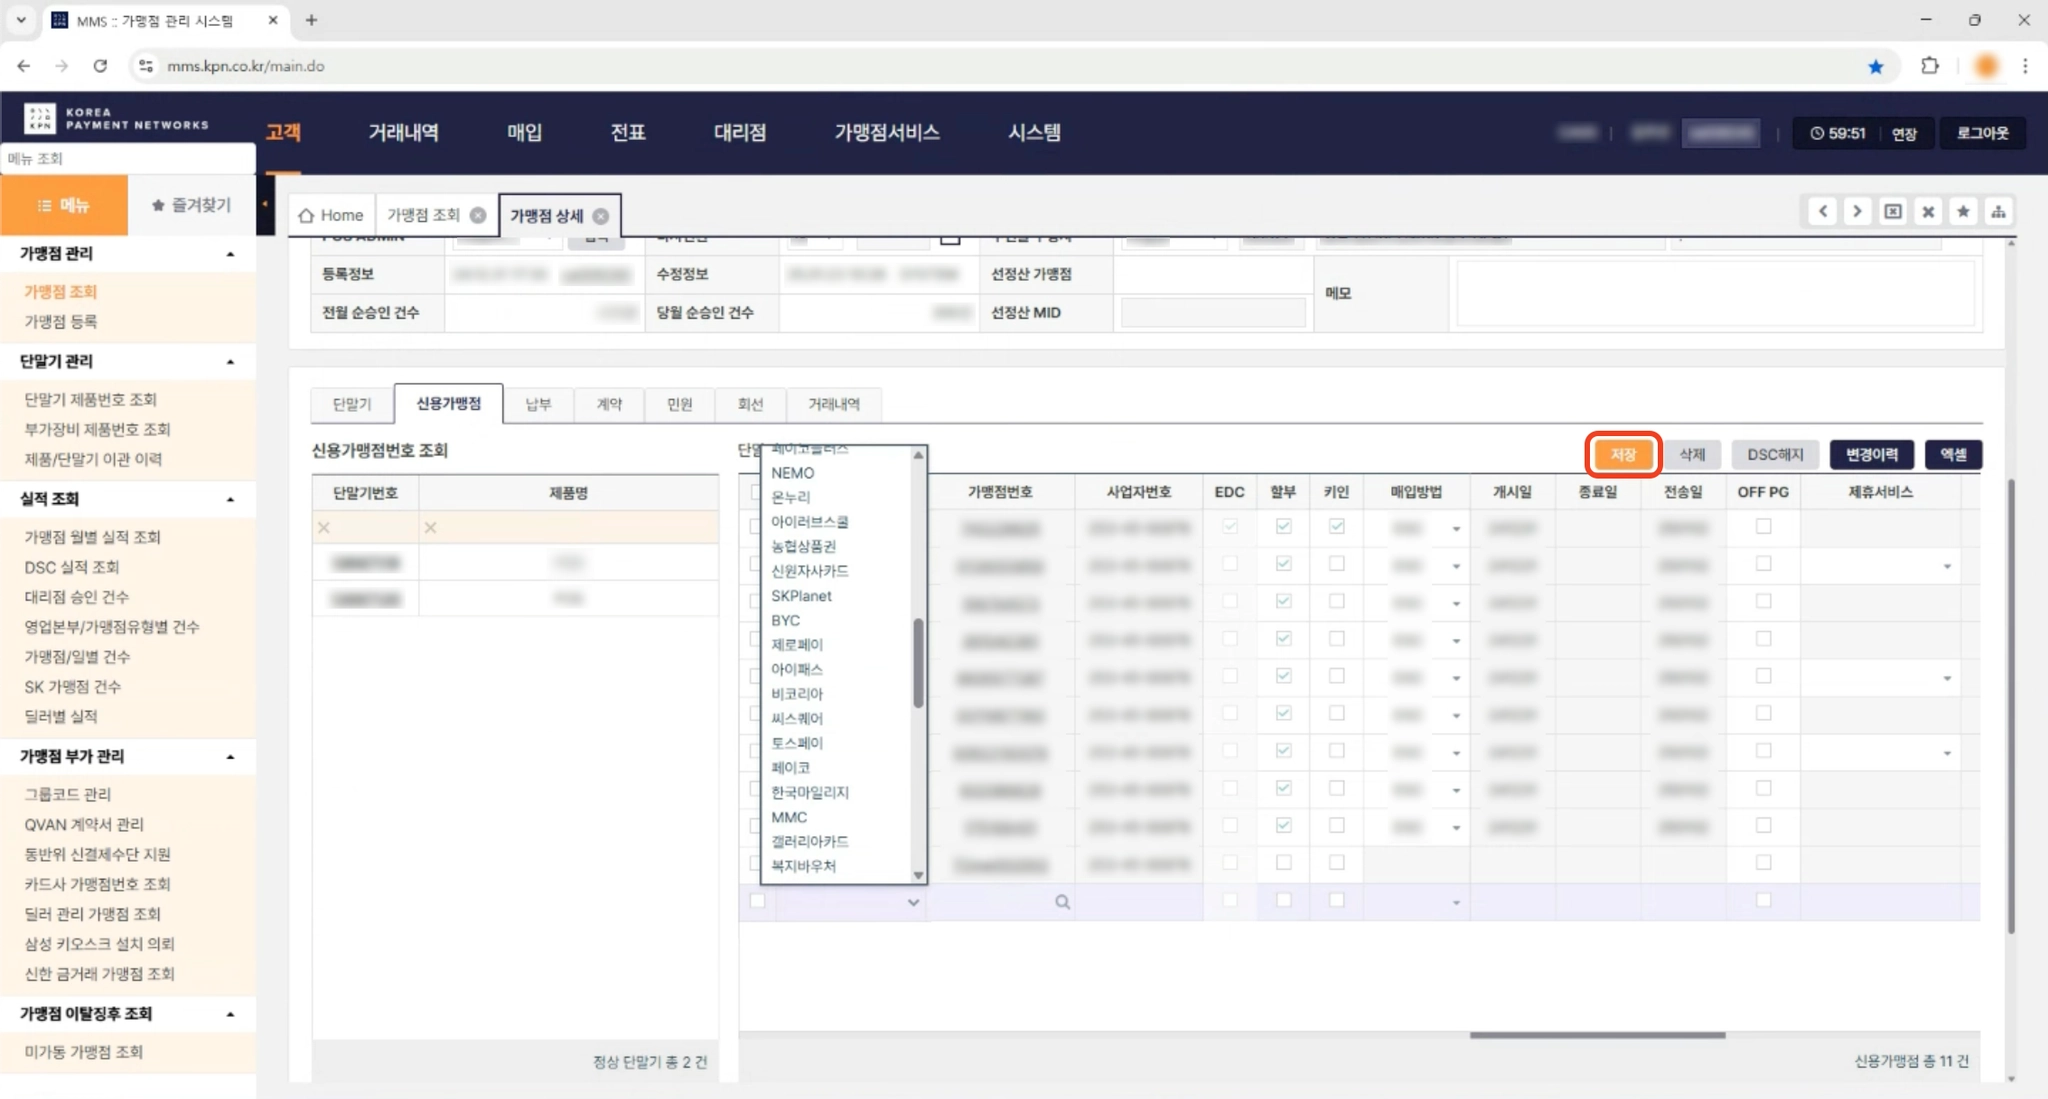Switch to the 단말기 sub-tab
This screenshot has width=2048, height=1099.
[351, 404]
